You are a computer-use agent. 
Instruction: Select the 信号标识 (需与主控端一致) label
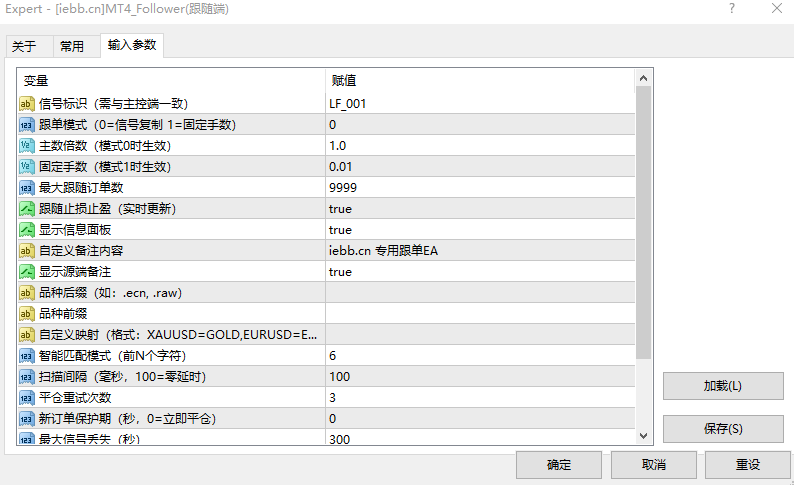pos(113,104)
